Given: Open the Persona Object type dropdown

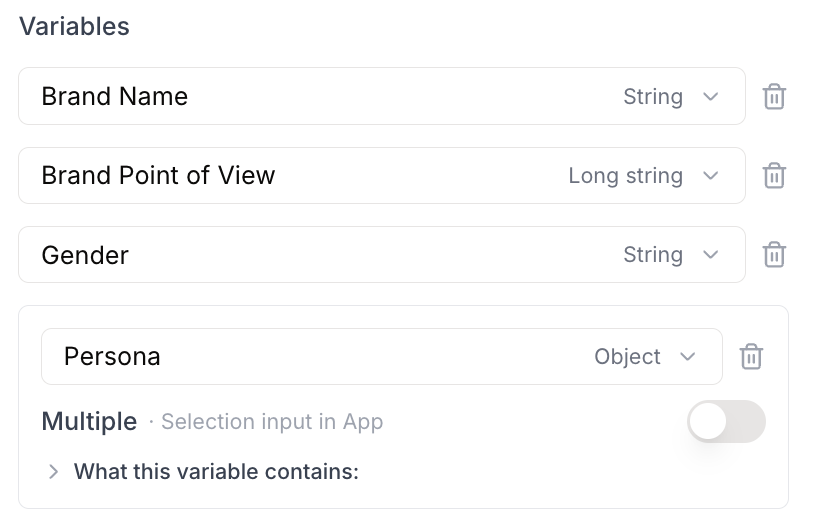Looking at the screenshot, I should 644,356.
